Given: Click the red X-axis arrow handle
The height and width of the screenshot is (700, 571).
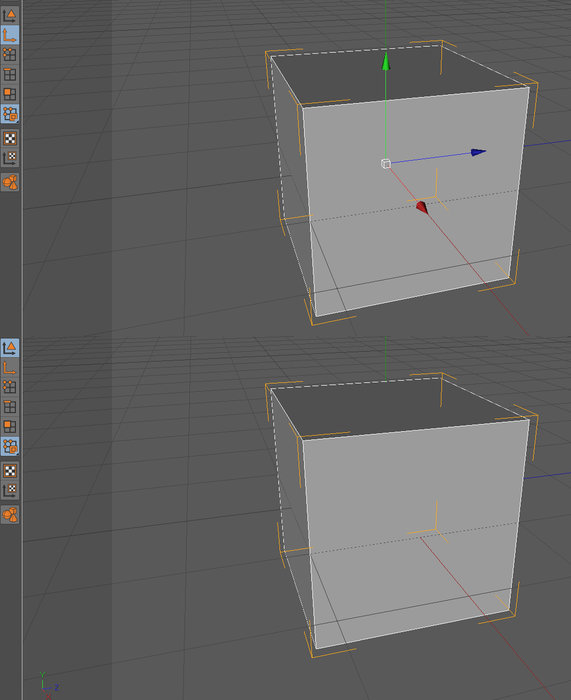Looking at the screenshot, I should pyautogui.click(x=422, y=207).
